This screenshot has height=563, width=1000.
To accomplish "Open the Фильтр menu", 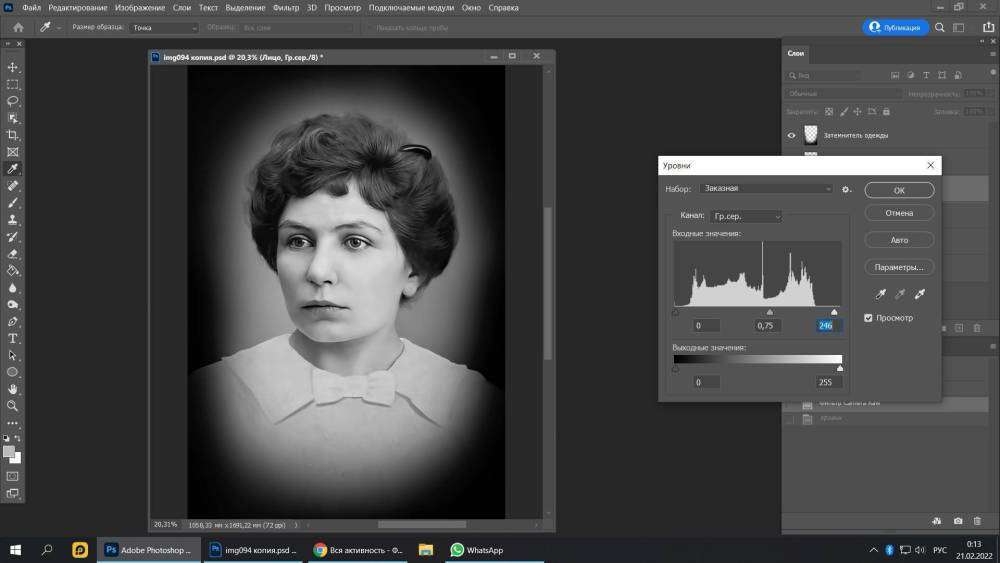I will coord(285,8).
